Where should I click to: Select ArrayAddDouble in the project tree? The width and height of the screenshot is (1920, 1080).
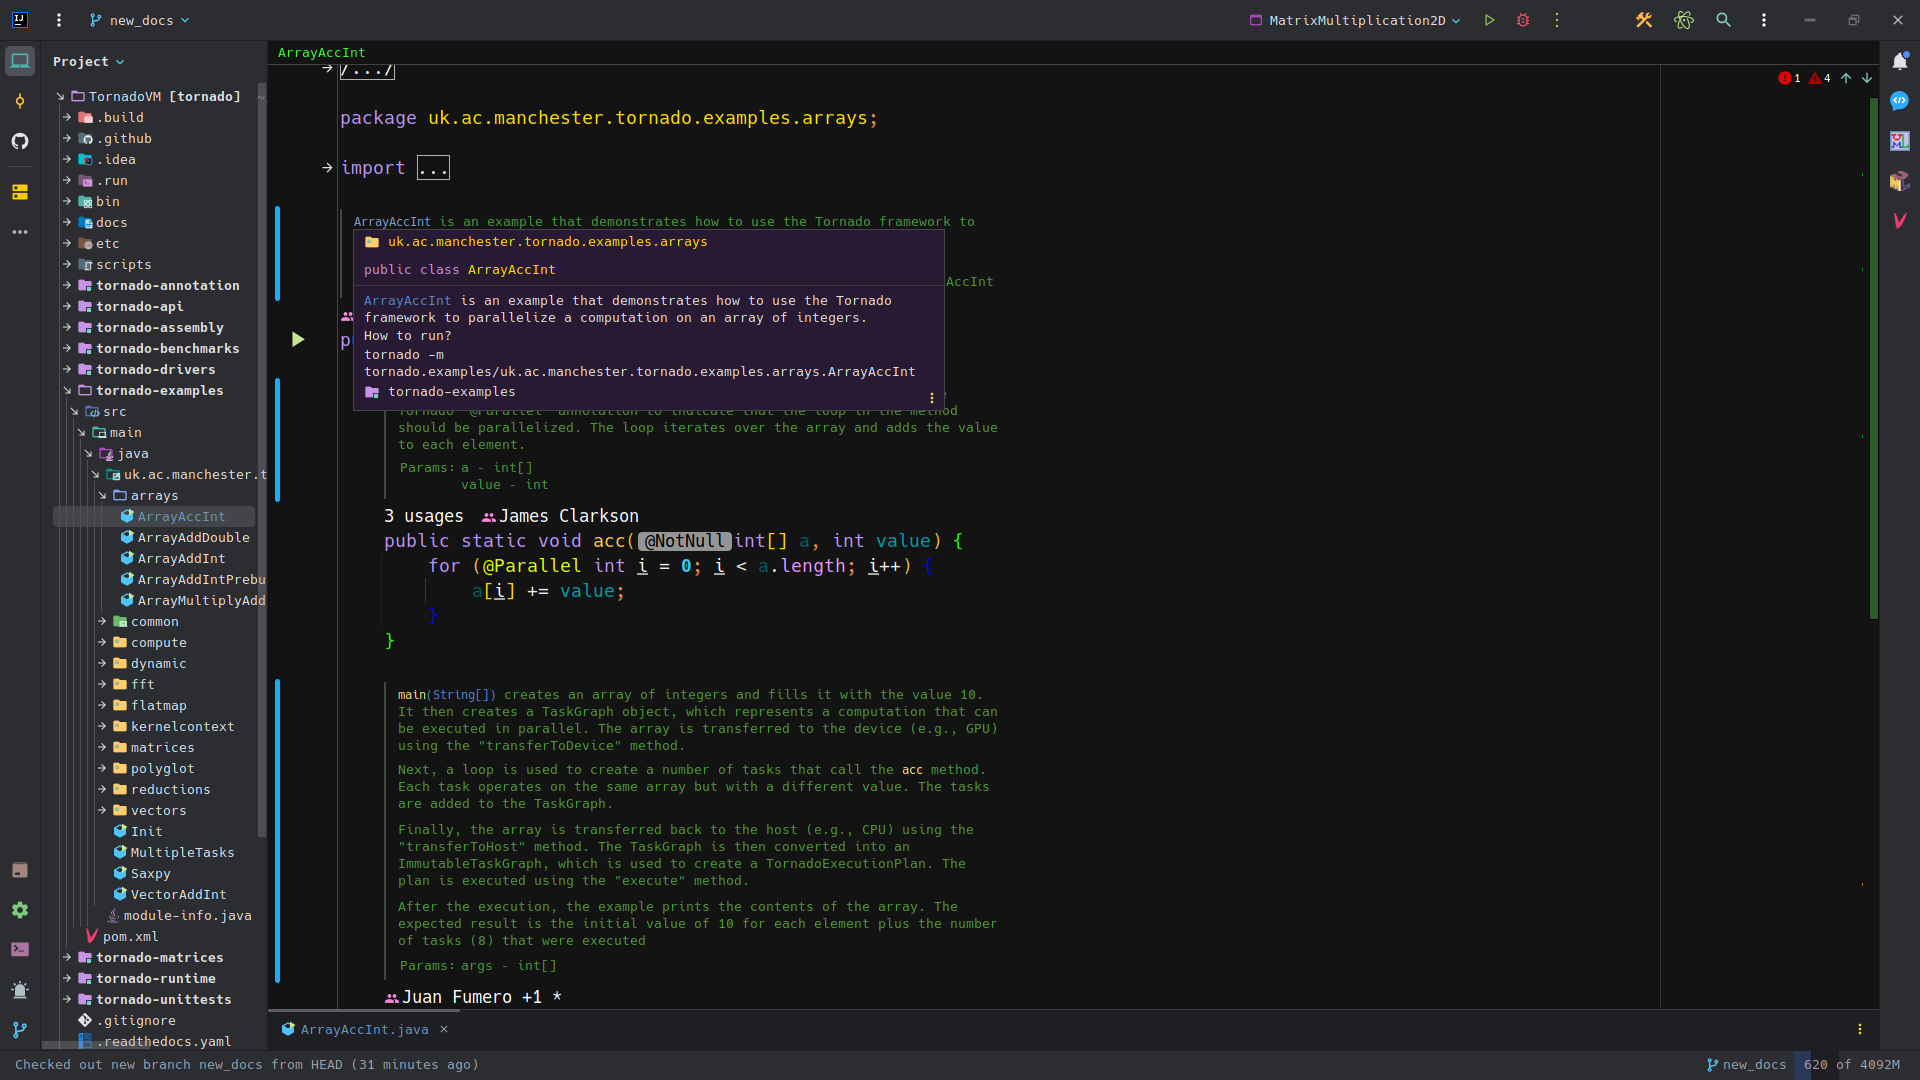194,537
